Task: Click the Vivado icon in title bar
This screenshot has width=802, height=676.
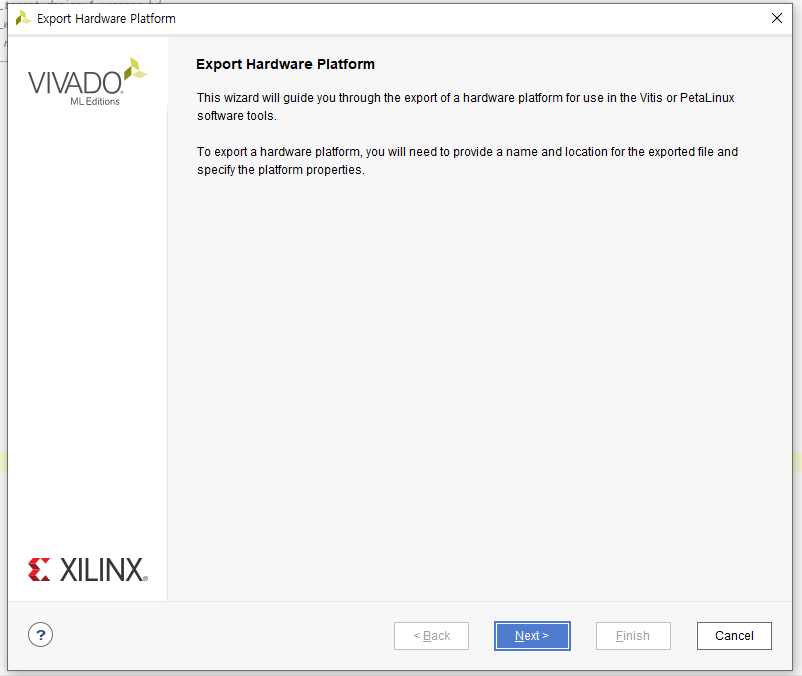Action: (x=23, y=19)
